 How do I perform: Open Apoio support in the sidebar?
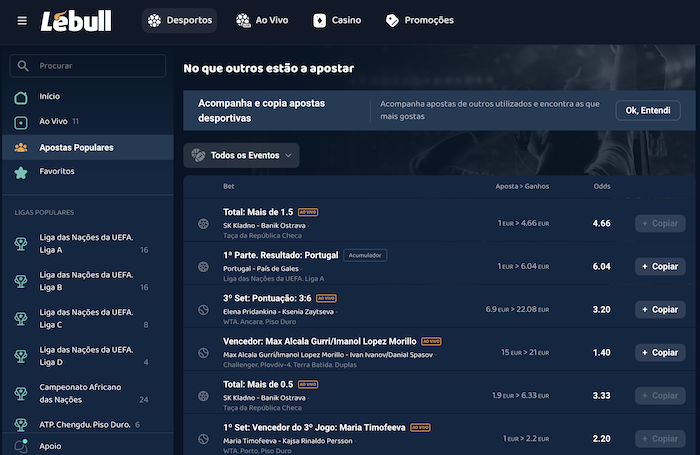[x=88, y=446]
